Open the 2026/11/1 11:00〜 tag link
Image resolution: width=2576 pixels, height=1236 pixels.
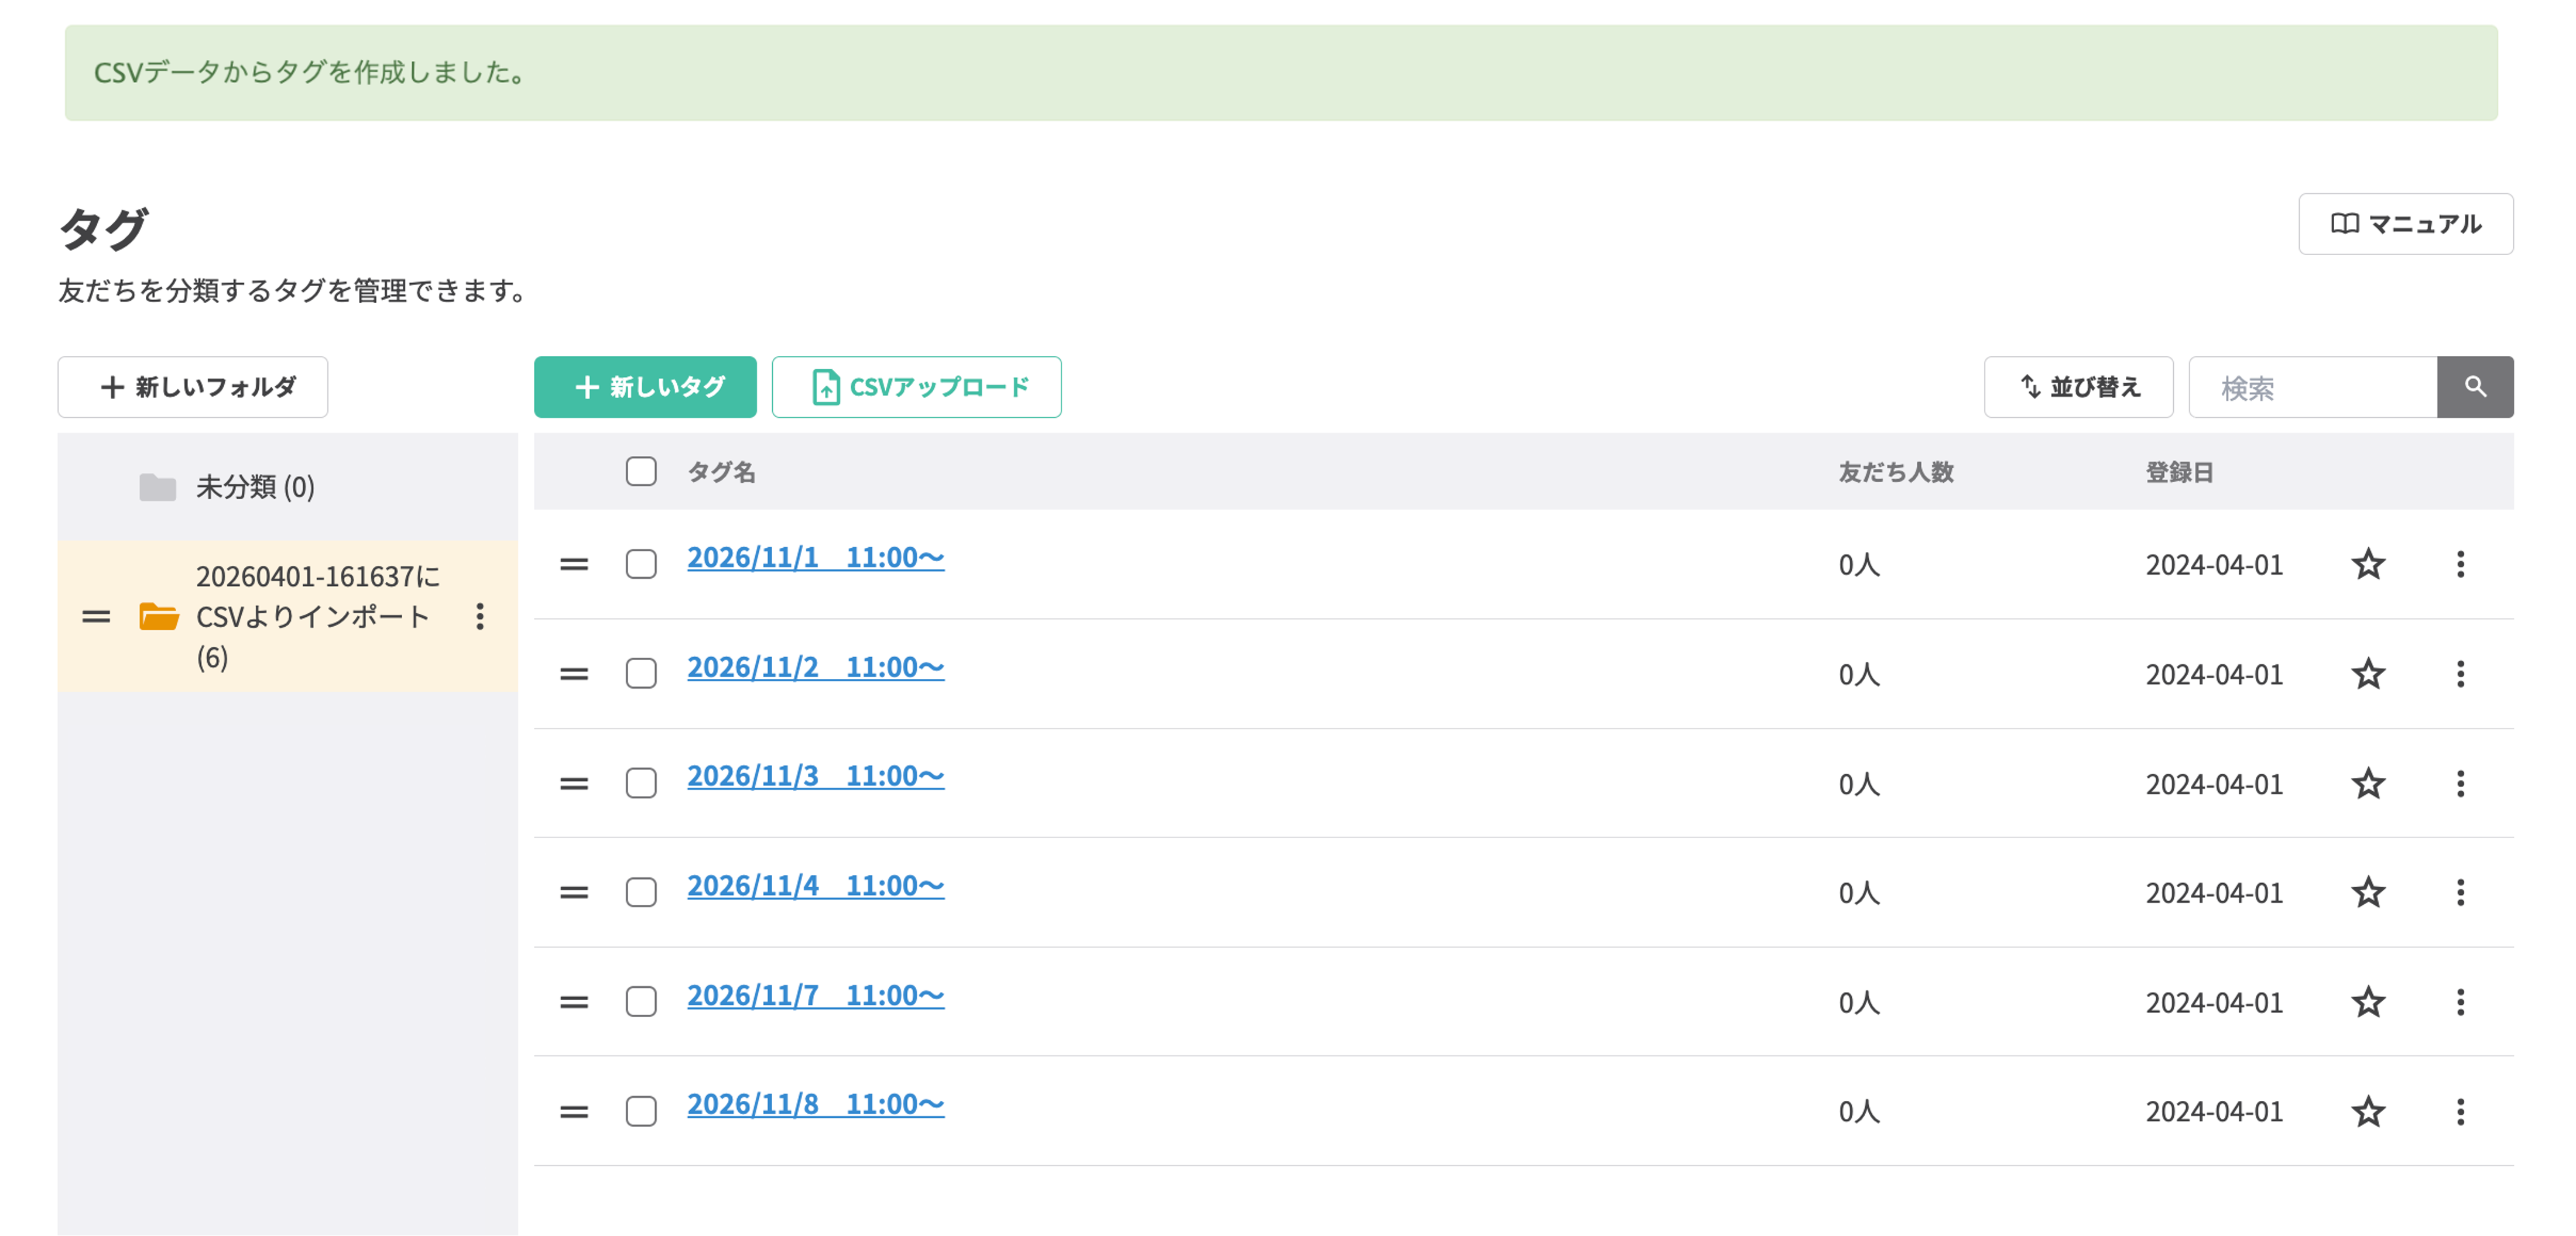pos(815,558)
